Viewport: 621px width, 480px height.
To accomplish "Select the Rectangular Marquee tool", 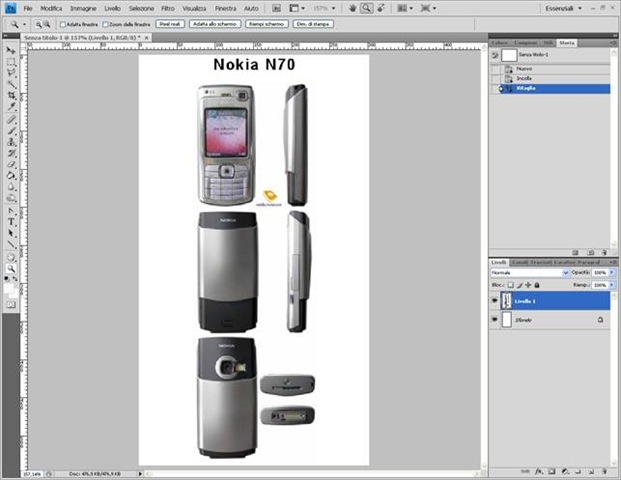I will 11,62.
